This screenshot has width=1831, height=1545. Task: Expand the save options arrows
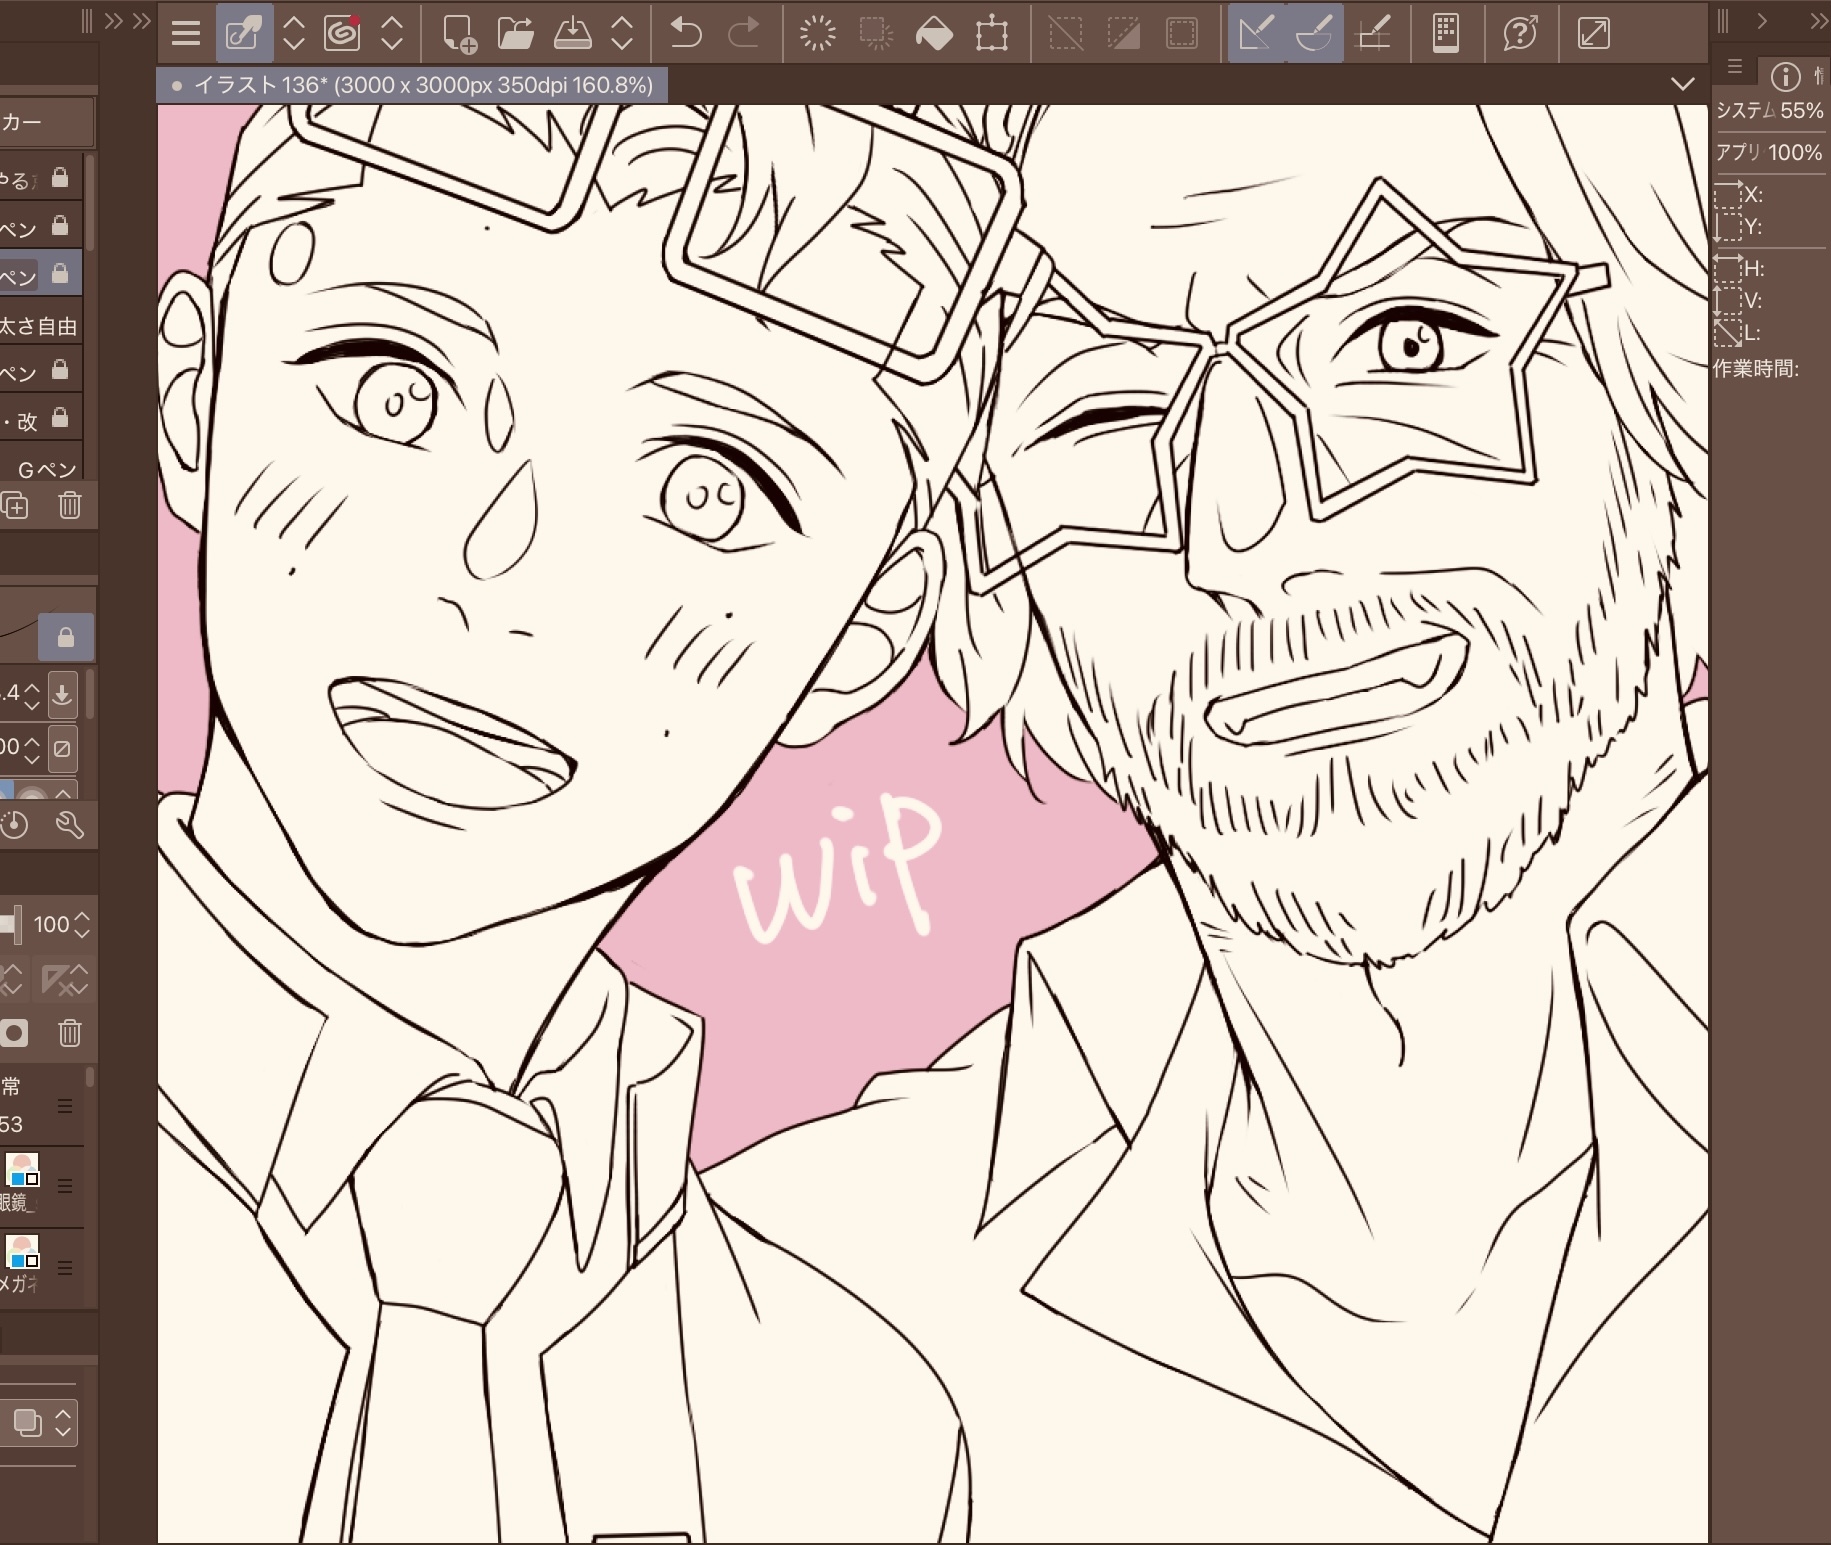click(622, 33)
